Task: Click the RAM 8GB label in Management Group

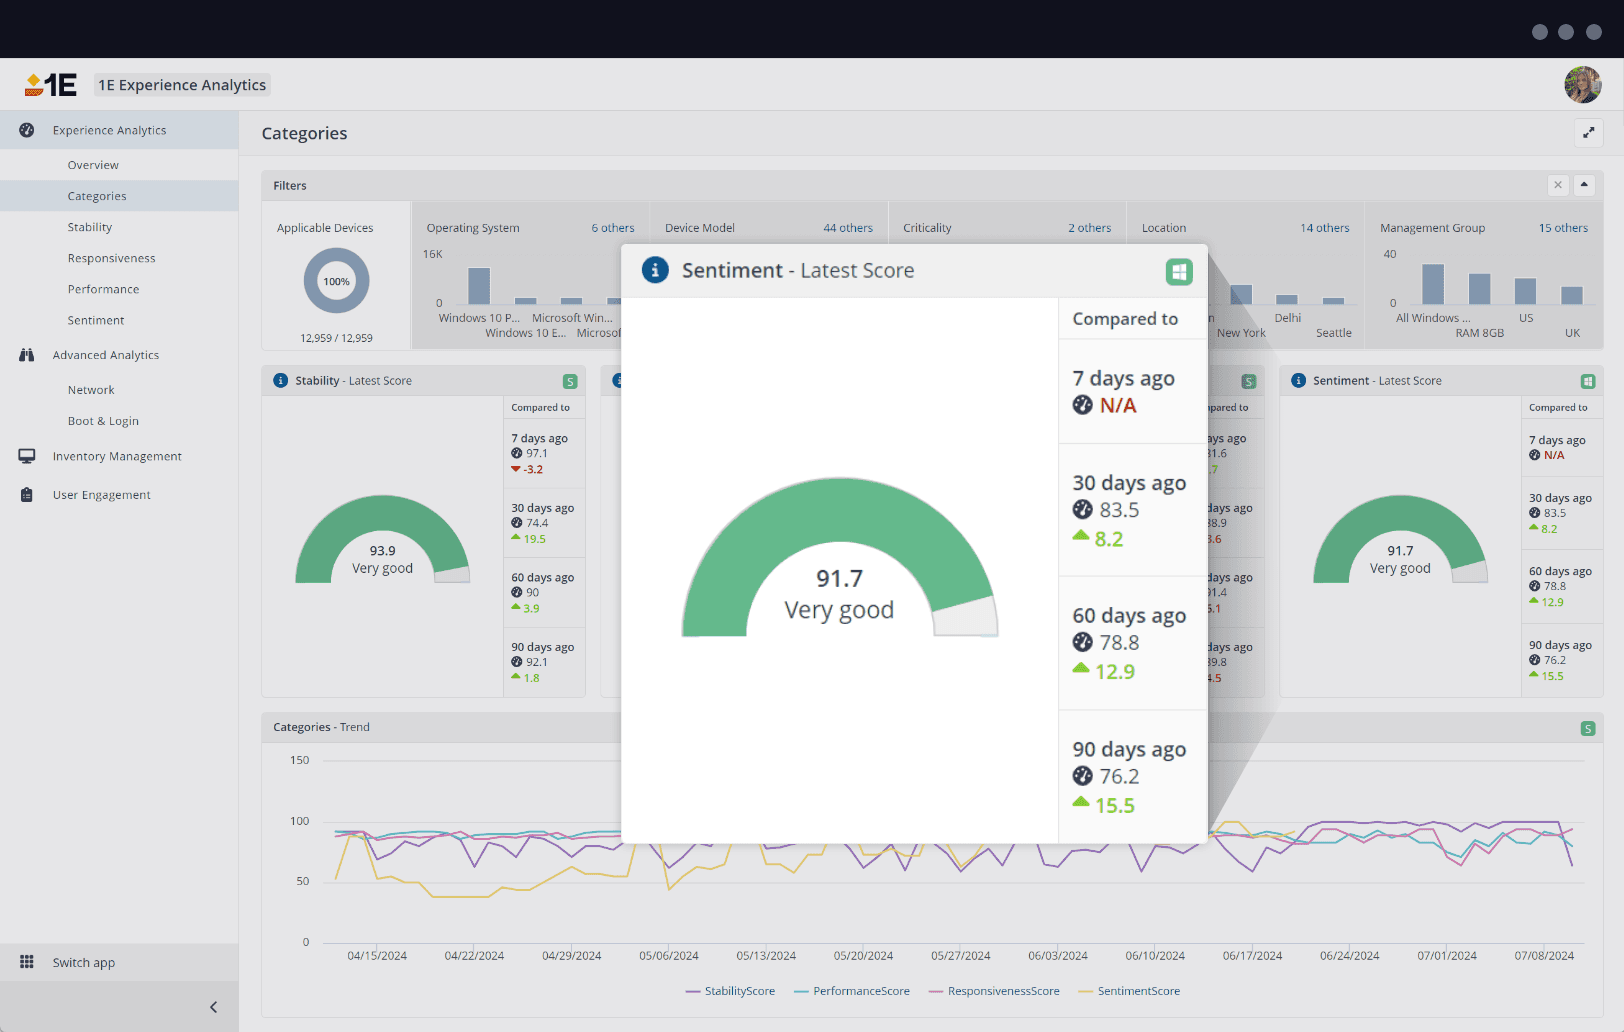Action: (x=1479, y=333)
